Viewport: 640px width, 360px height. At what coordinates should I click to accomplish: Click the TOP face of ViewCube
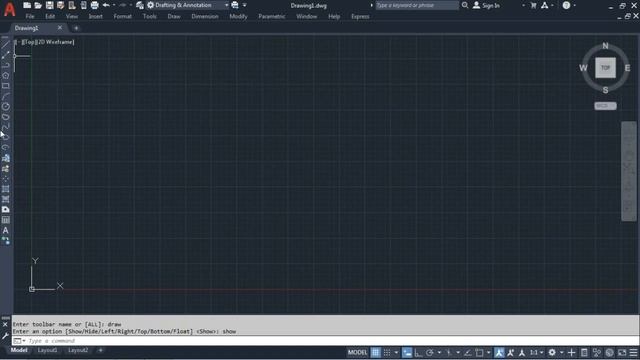coord(605,68)
